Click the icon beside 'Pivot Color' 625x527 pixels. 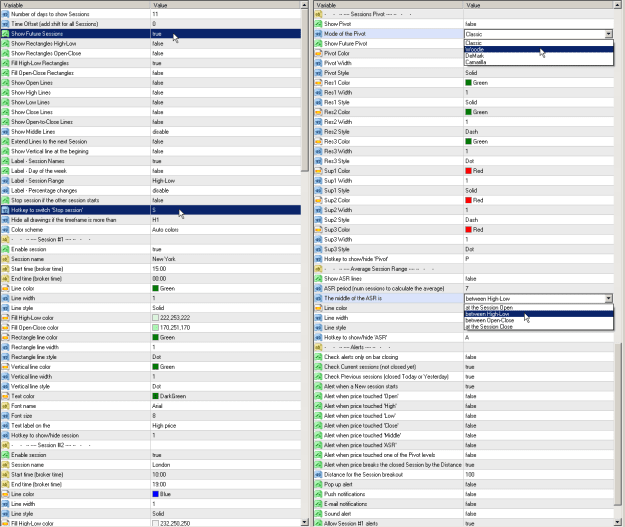click(x=318, y=53)
